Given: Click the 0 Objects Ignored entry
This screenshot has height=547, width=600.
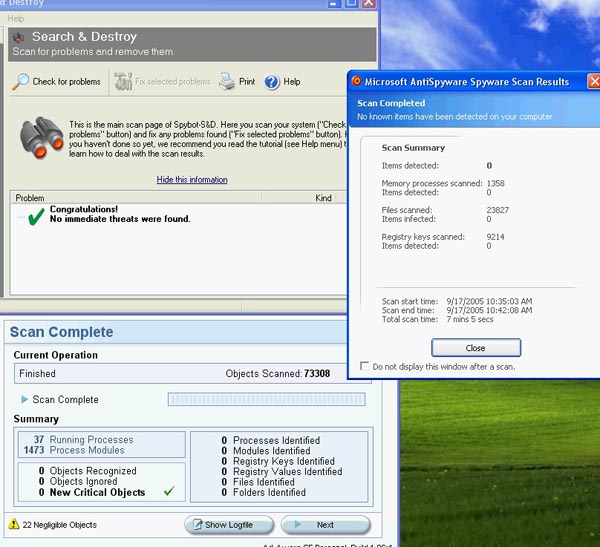Looking at the screenshot, I should [78, 481].
